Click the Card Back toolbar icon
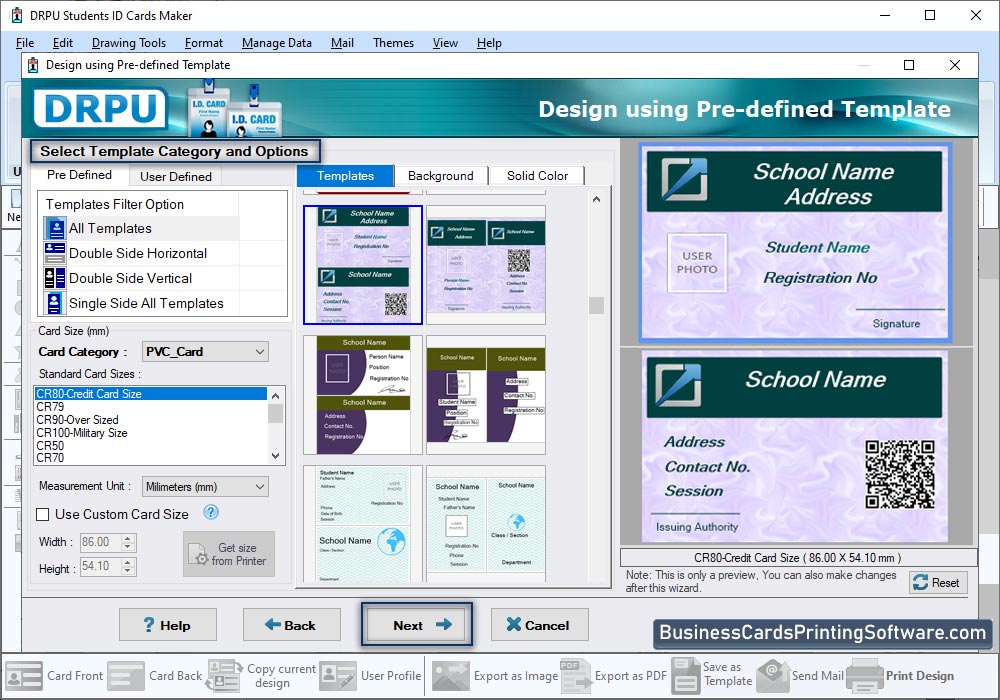 [126, 676]
